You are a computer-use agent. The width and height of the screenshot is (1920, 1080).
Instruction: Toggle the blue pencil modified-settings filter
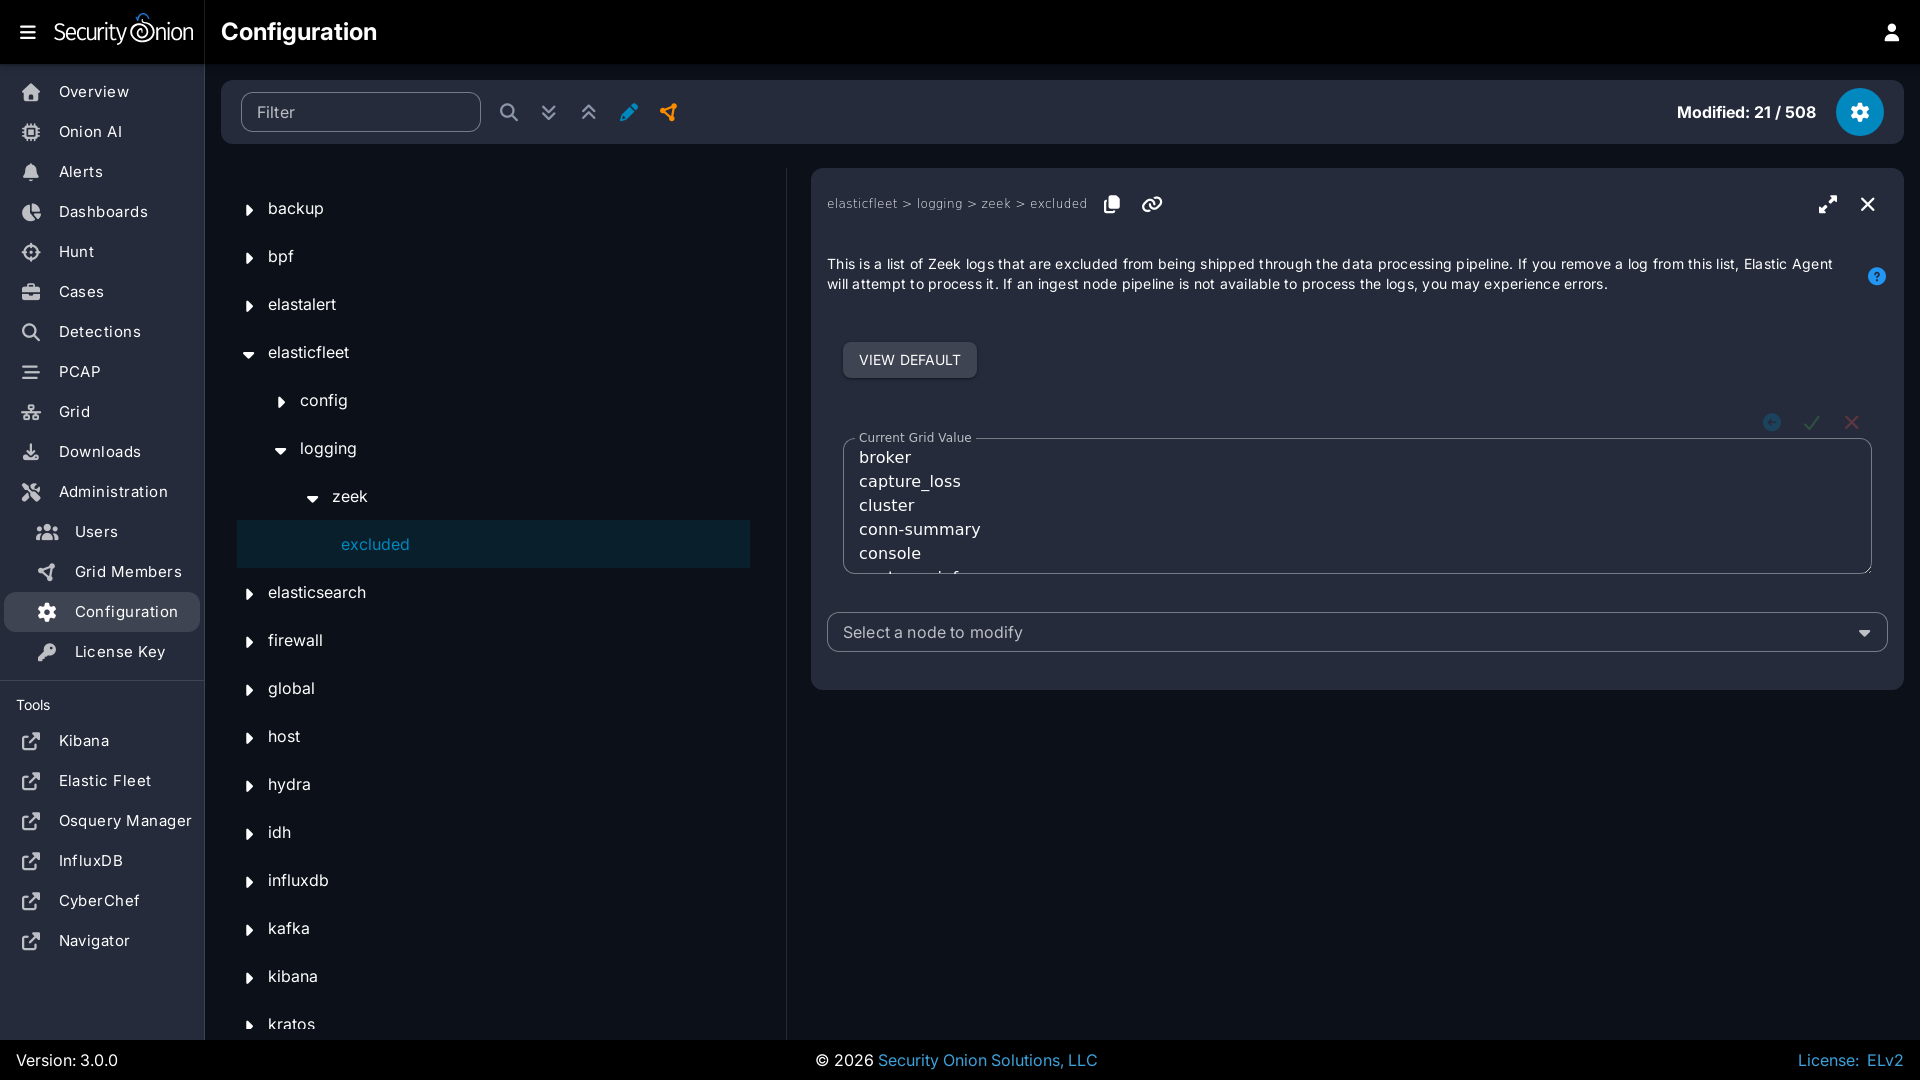(628, 112)
